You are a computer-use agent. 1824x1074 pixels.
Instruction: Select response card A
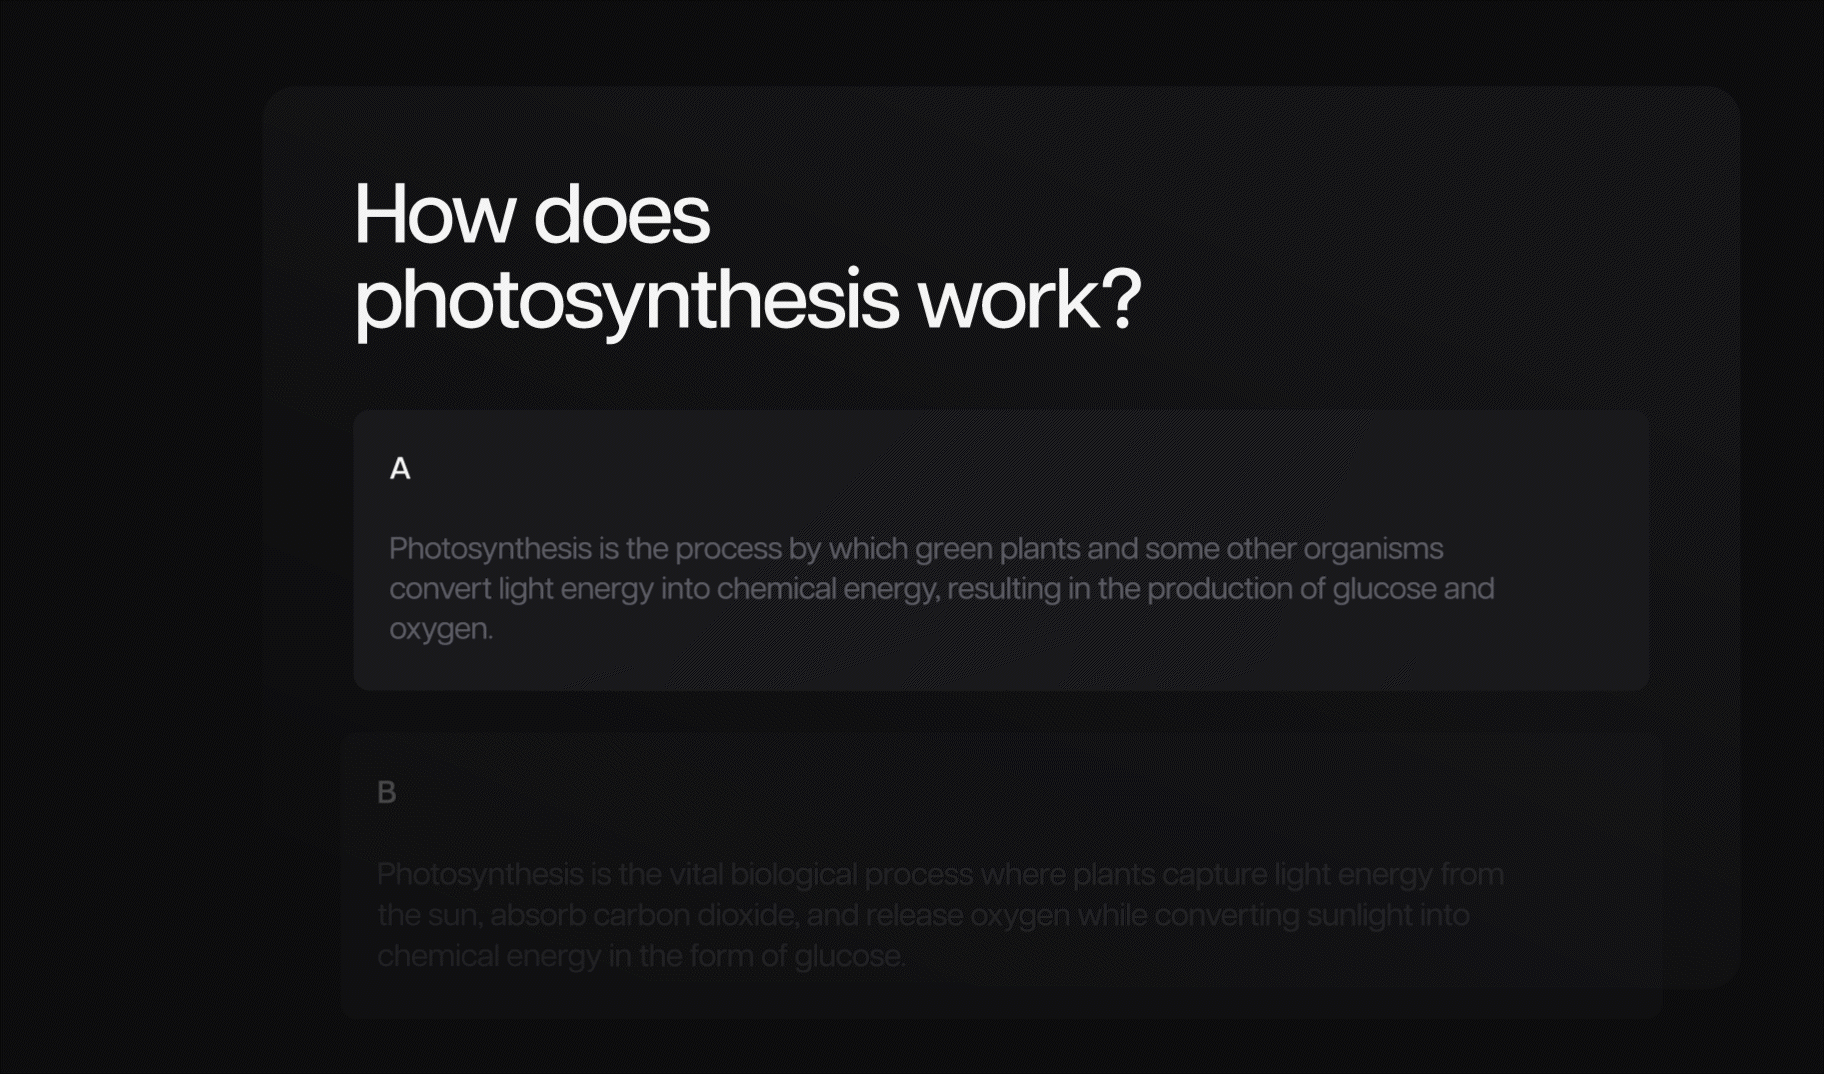(x=1001, y=550)
